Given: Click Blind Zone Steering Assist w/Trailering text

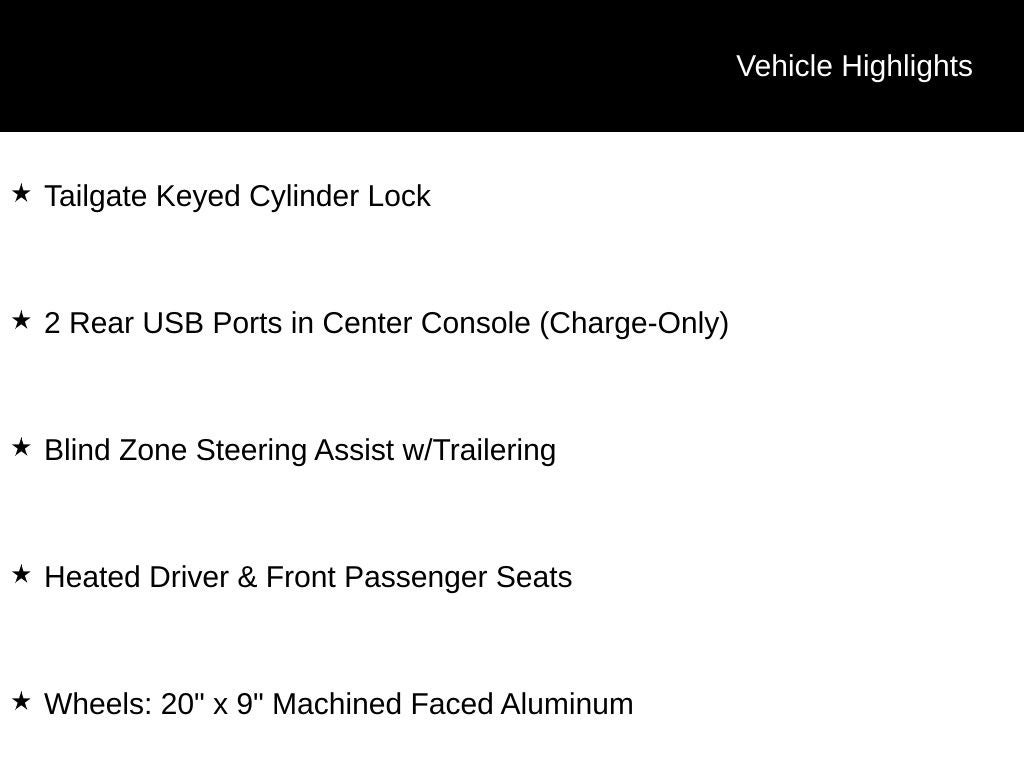Looking at the screenshot, I should click(300, 450).
